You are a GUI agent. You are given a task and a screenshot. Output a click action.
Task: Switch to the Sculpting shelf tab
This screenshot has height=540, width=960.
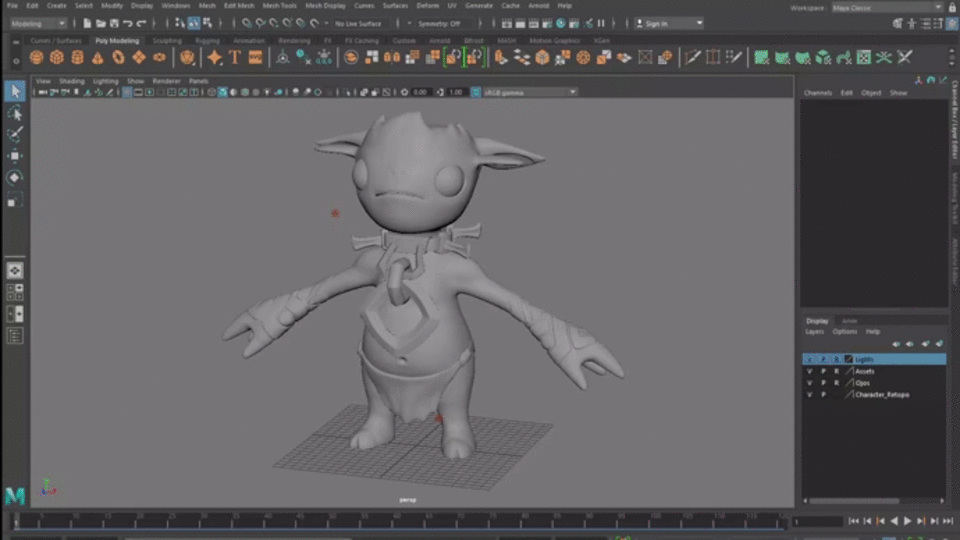click(x=167, y=40)
